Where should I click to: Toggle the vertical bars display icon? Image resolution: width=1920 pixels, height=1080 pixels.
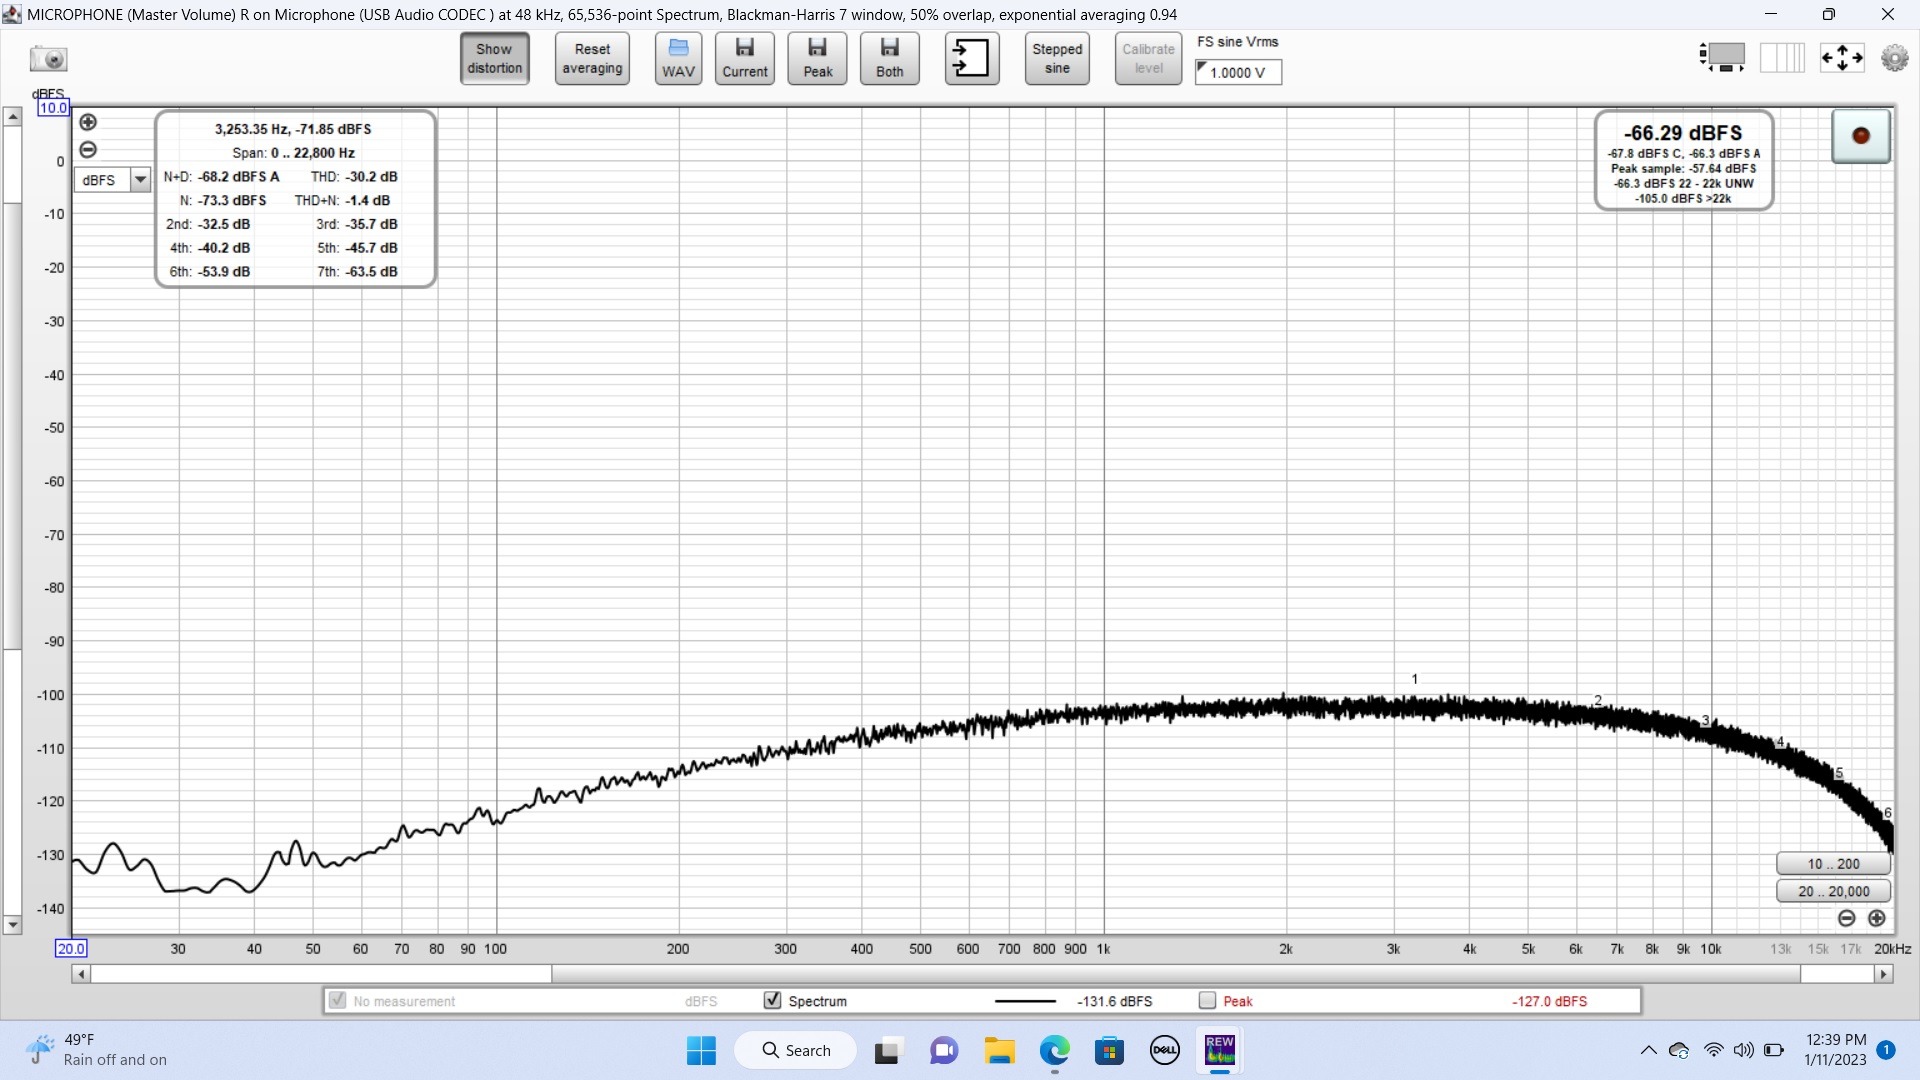coord(1782,58)
